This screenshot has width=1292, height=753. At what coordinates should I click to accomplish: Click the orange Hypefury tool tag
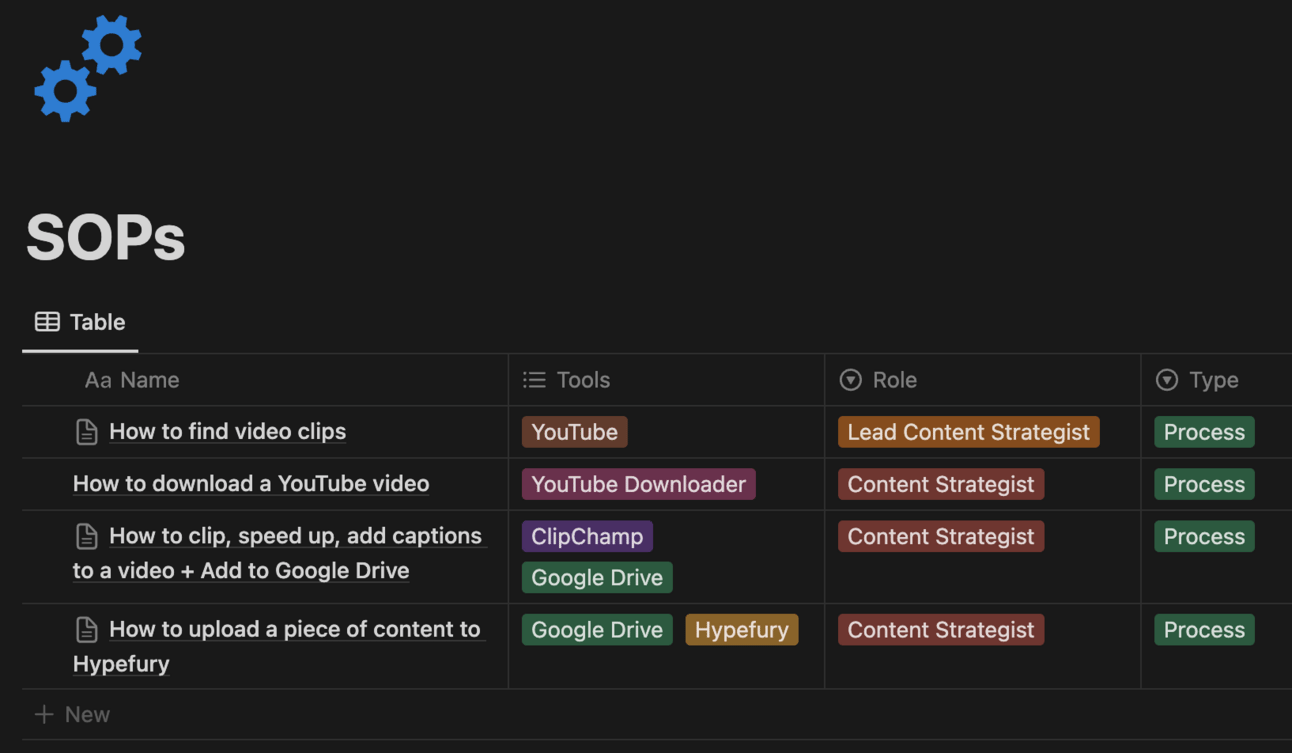tap(741, 630)
